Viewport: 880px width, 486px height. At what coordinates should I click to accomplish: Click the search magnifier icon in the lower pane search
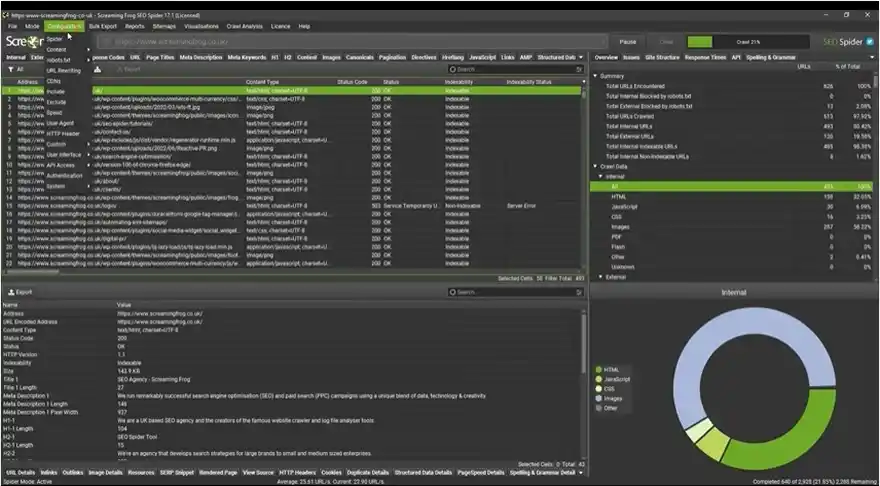click(452, 292)
